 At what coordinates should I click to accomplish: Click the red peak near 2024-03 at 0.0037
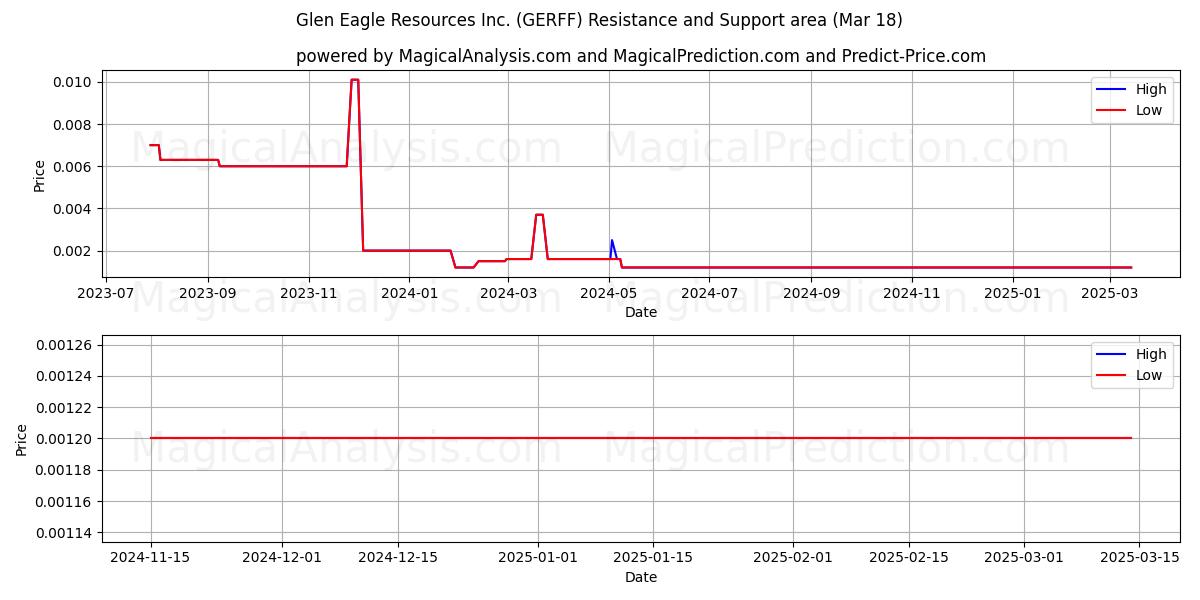(x=539, y=215)
